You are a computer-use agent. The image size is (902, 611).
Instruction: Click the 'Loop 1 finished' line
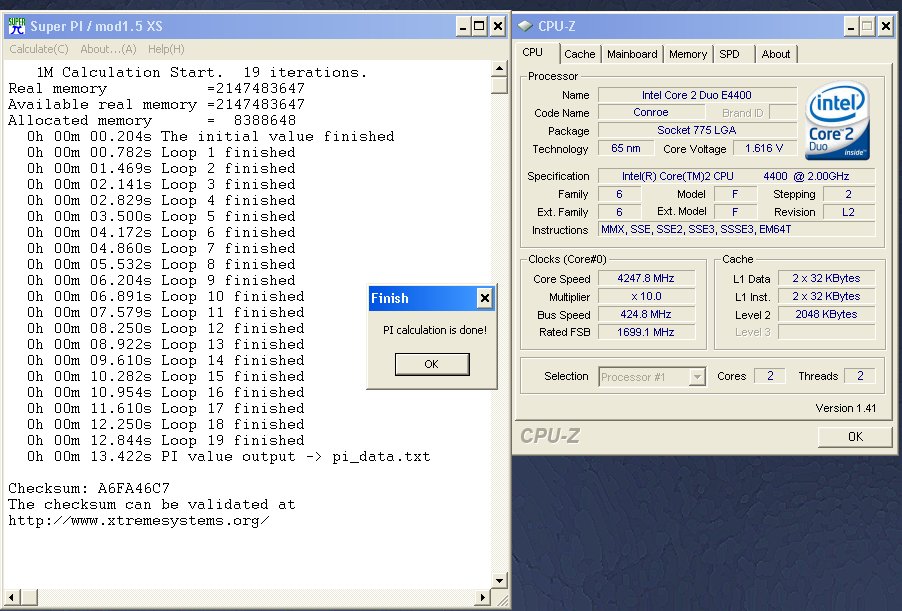(161, 152)
